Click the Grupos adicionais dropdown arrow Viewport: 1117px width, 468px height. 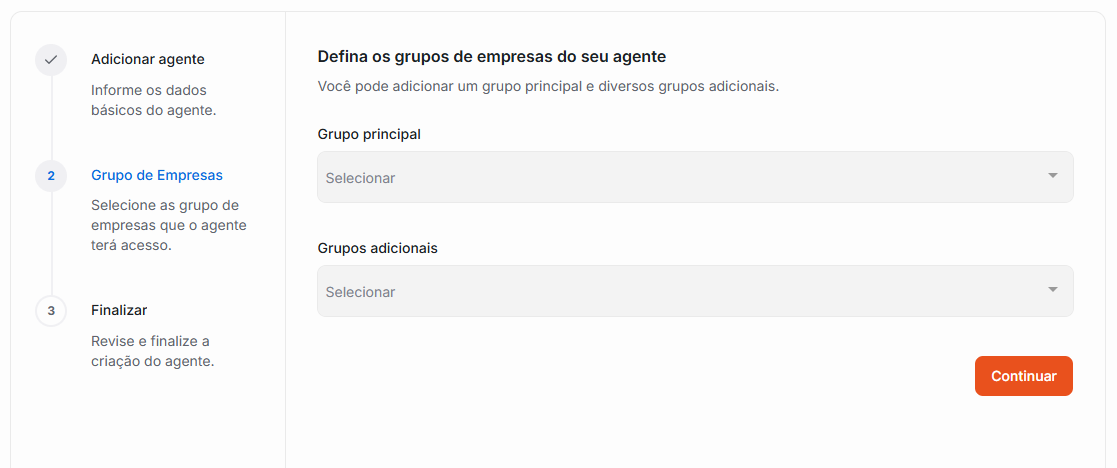(x=1052, y=290)
